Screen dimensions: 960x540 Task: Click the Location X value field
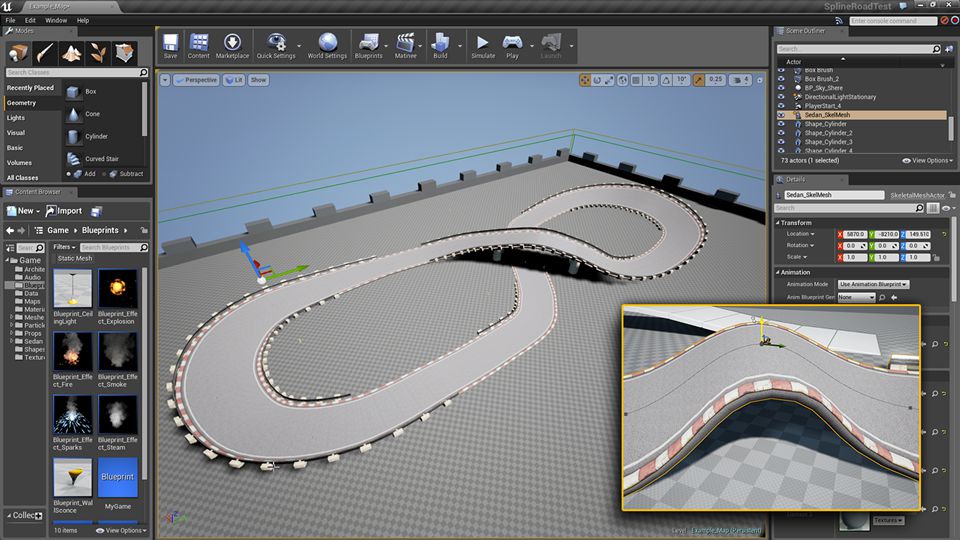(855, 234)
